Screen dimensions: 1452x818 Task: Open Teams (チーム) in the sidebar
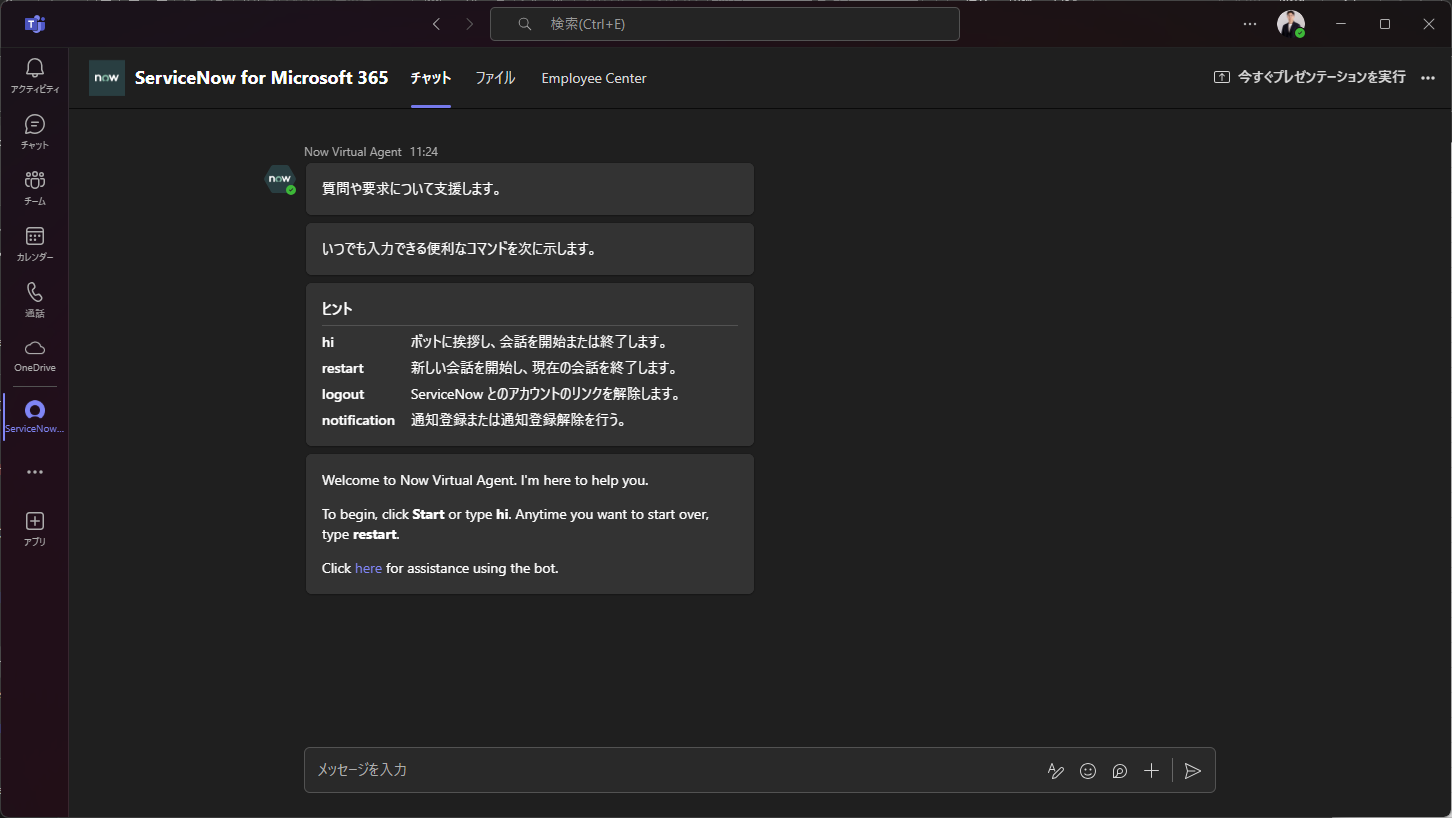[x=35, y=188]
